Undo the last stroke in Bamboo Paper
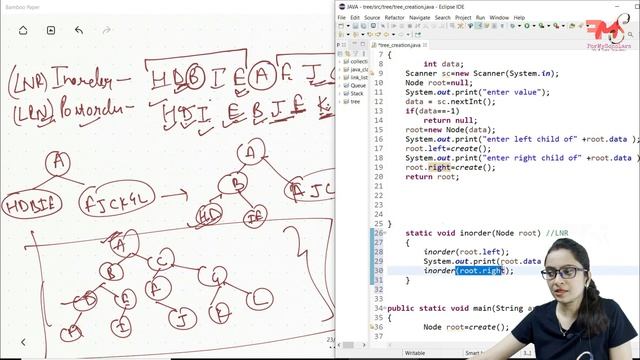Viewport: 640px width, 360px height. 79,30
